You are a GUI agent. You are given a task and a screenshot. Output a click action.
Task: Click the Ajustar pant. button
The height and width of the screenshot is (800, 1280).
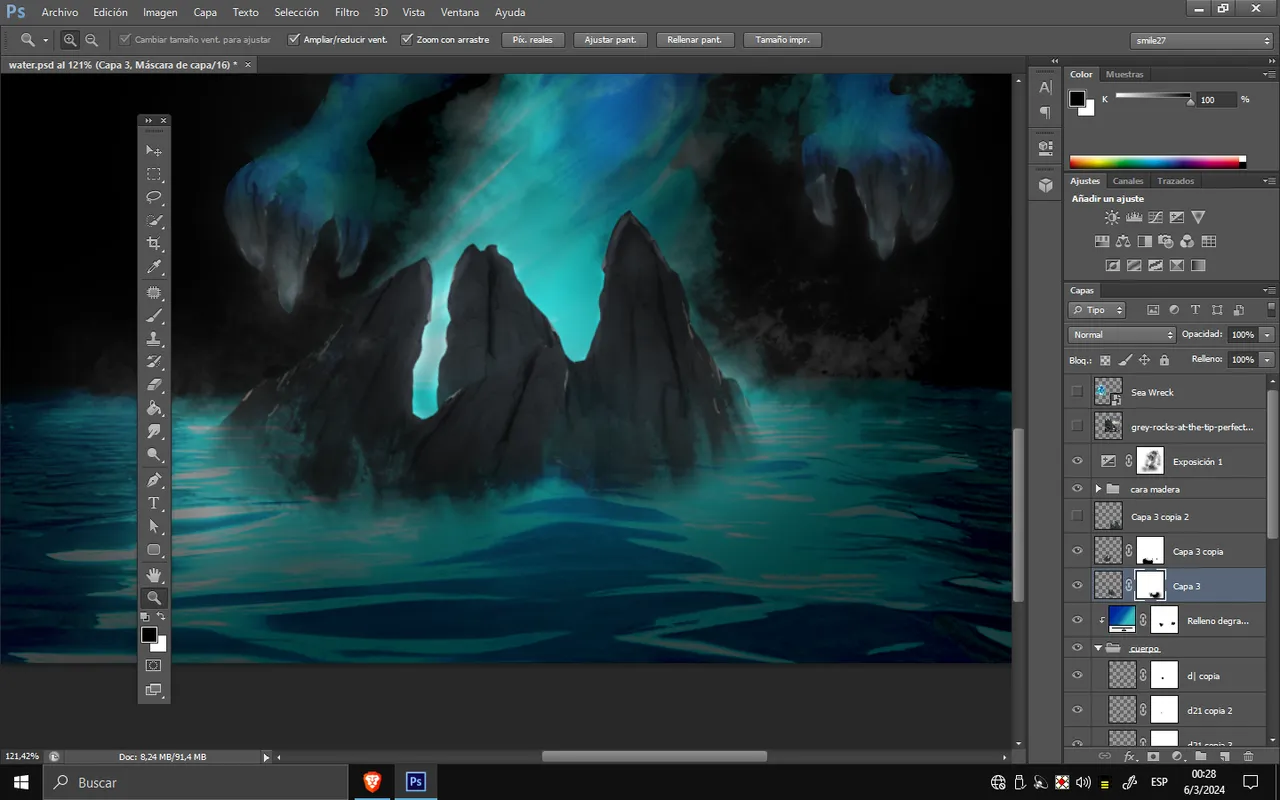pyautogui.click(x=610, y=40)
